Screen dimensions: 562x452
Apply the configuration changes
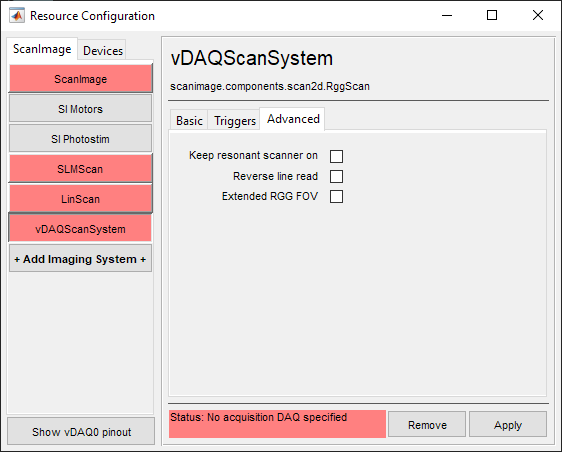(508, 425)
